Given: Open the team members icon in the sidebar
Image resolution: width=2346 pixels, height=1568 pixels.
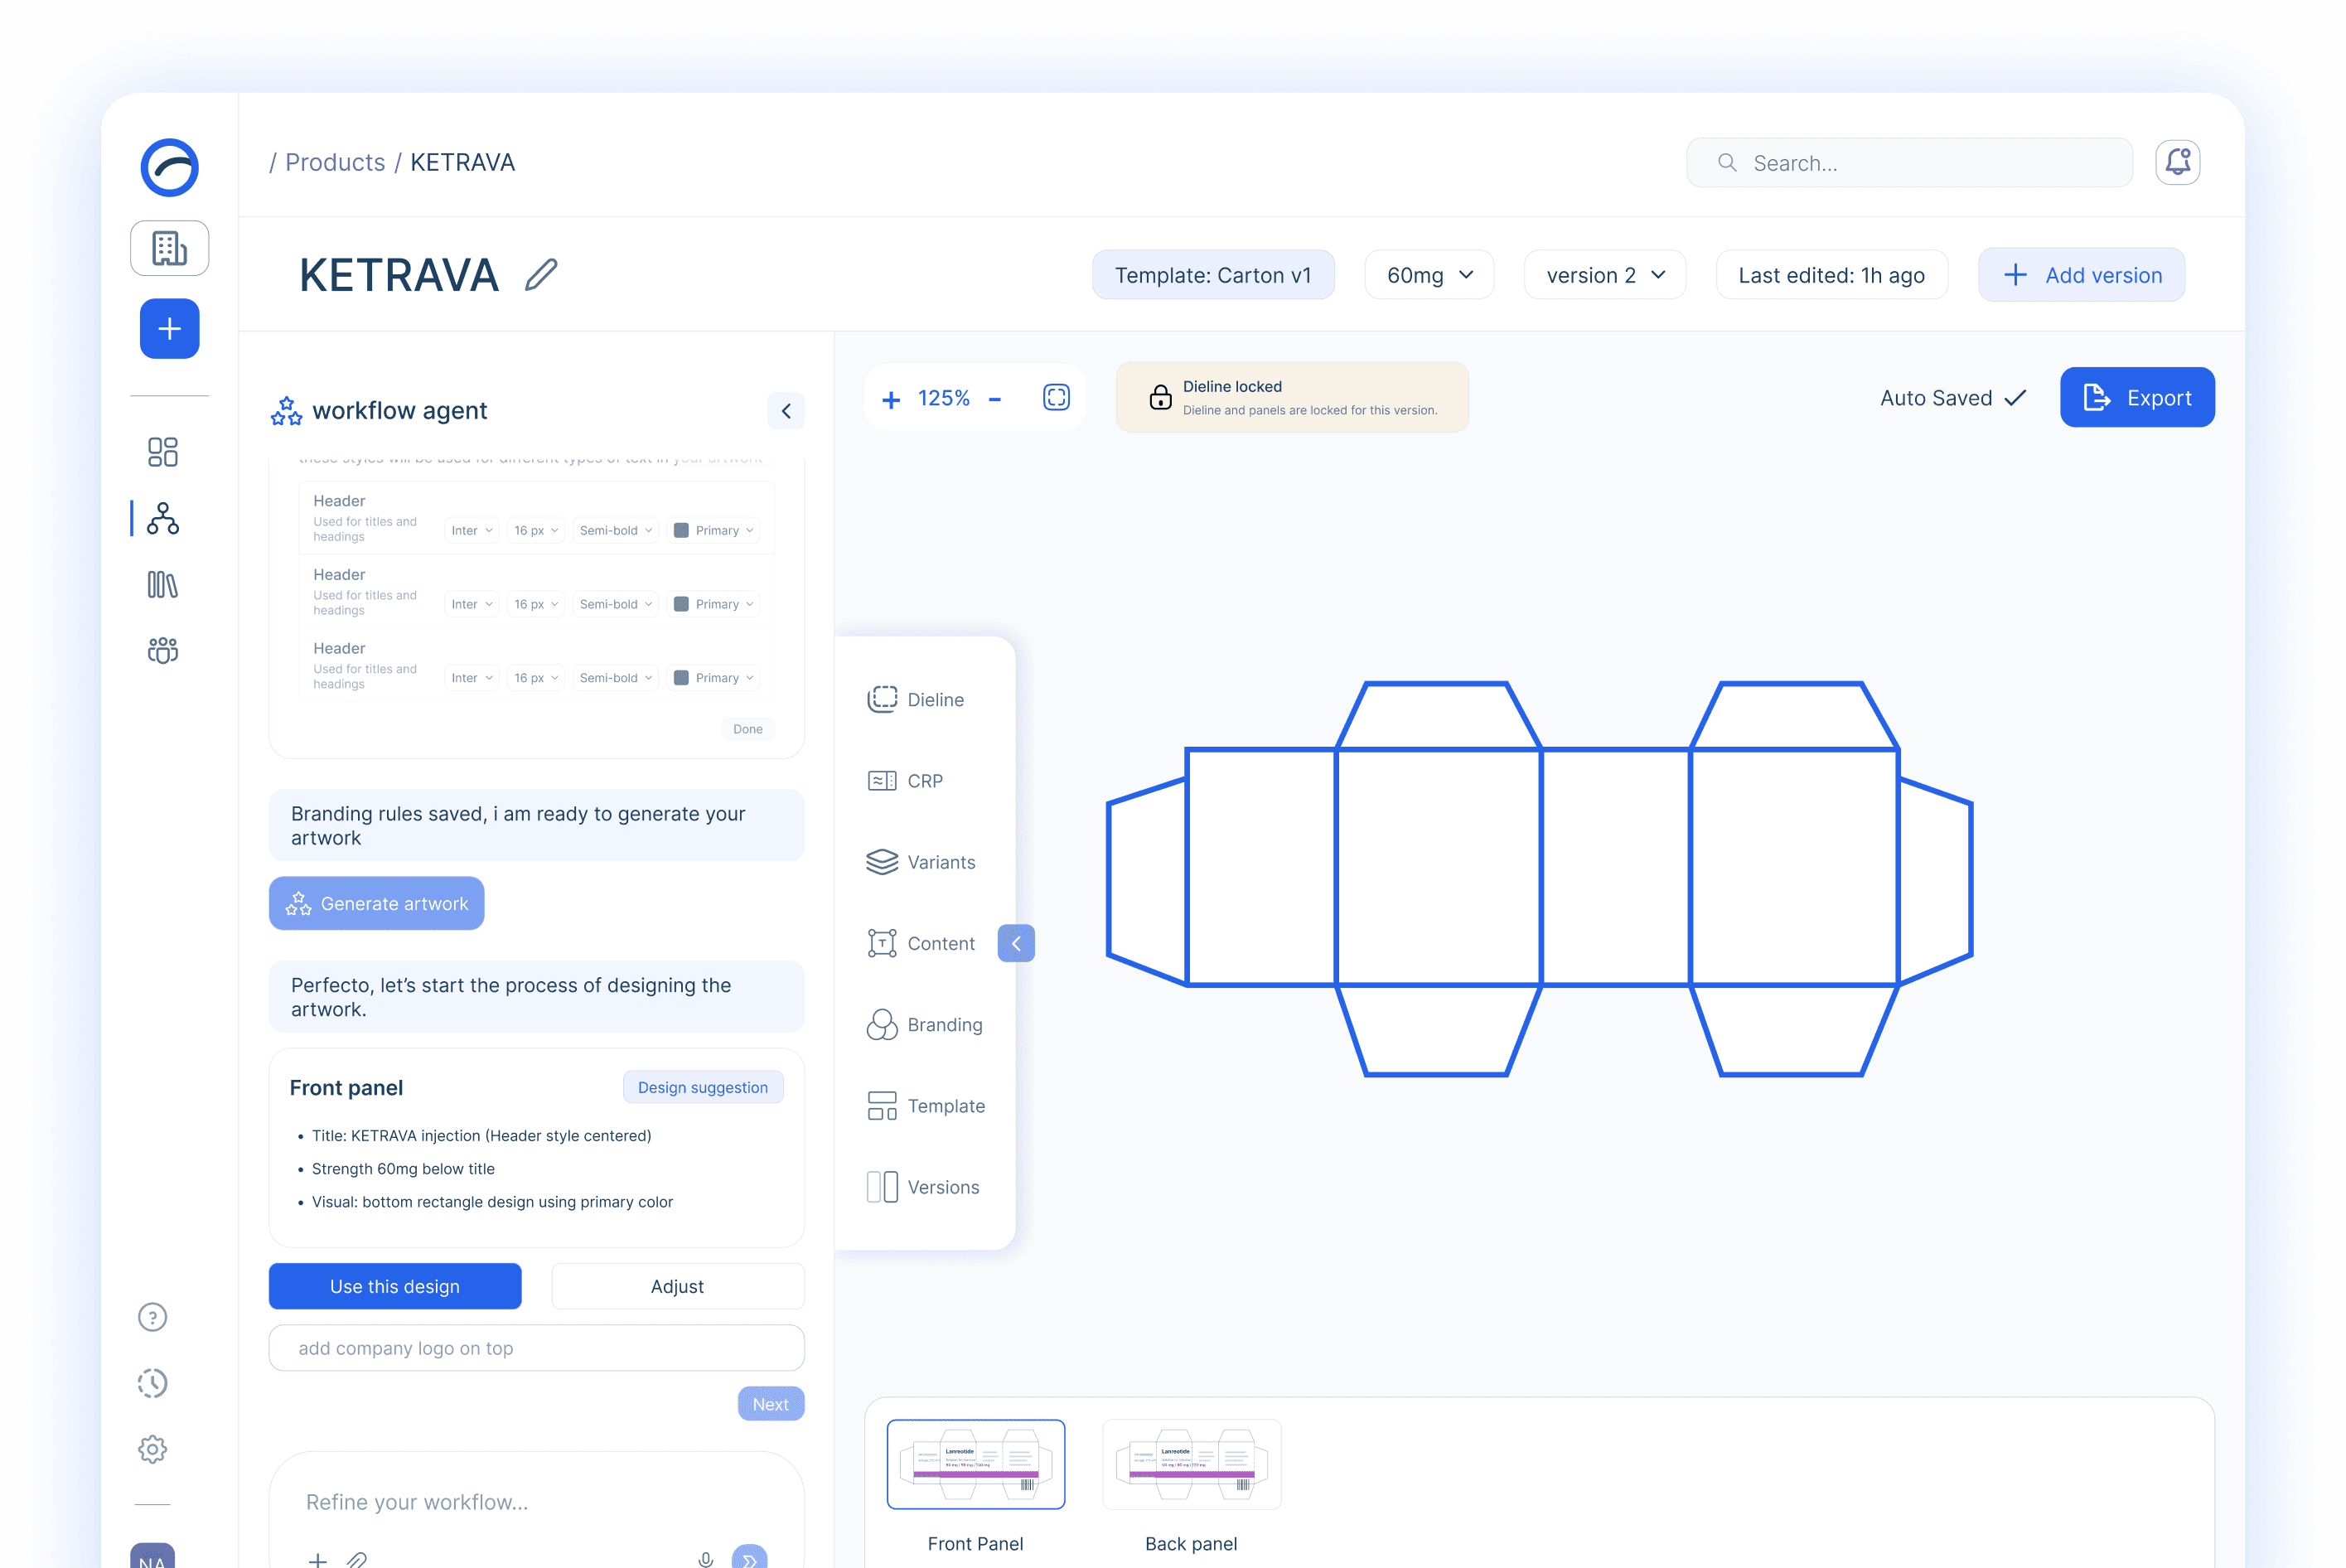Looking at the screenshot, I should point(163,651).
